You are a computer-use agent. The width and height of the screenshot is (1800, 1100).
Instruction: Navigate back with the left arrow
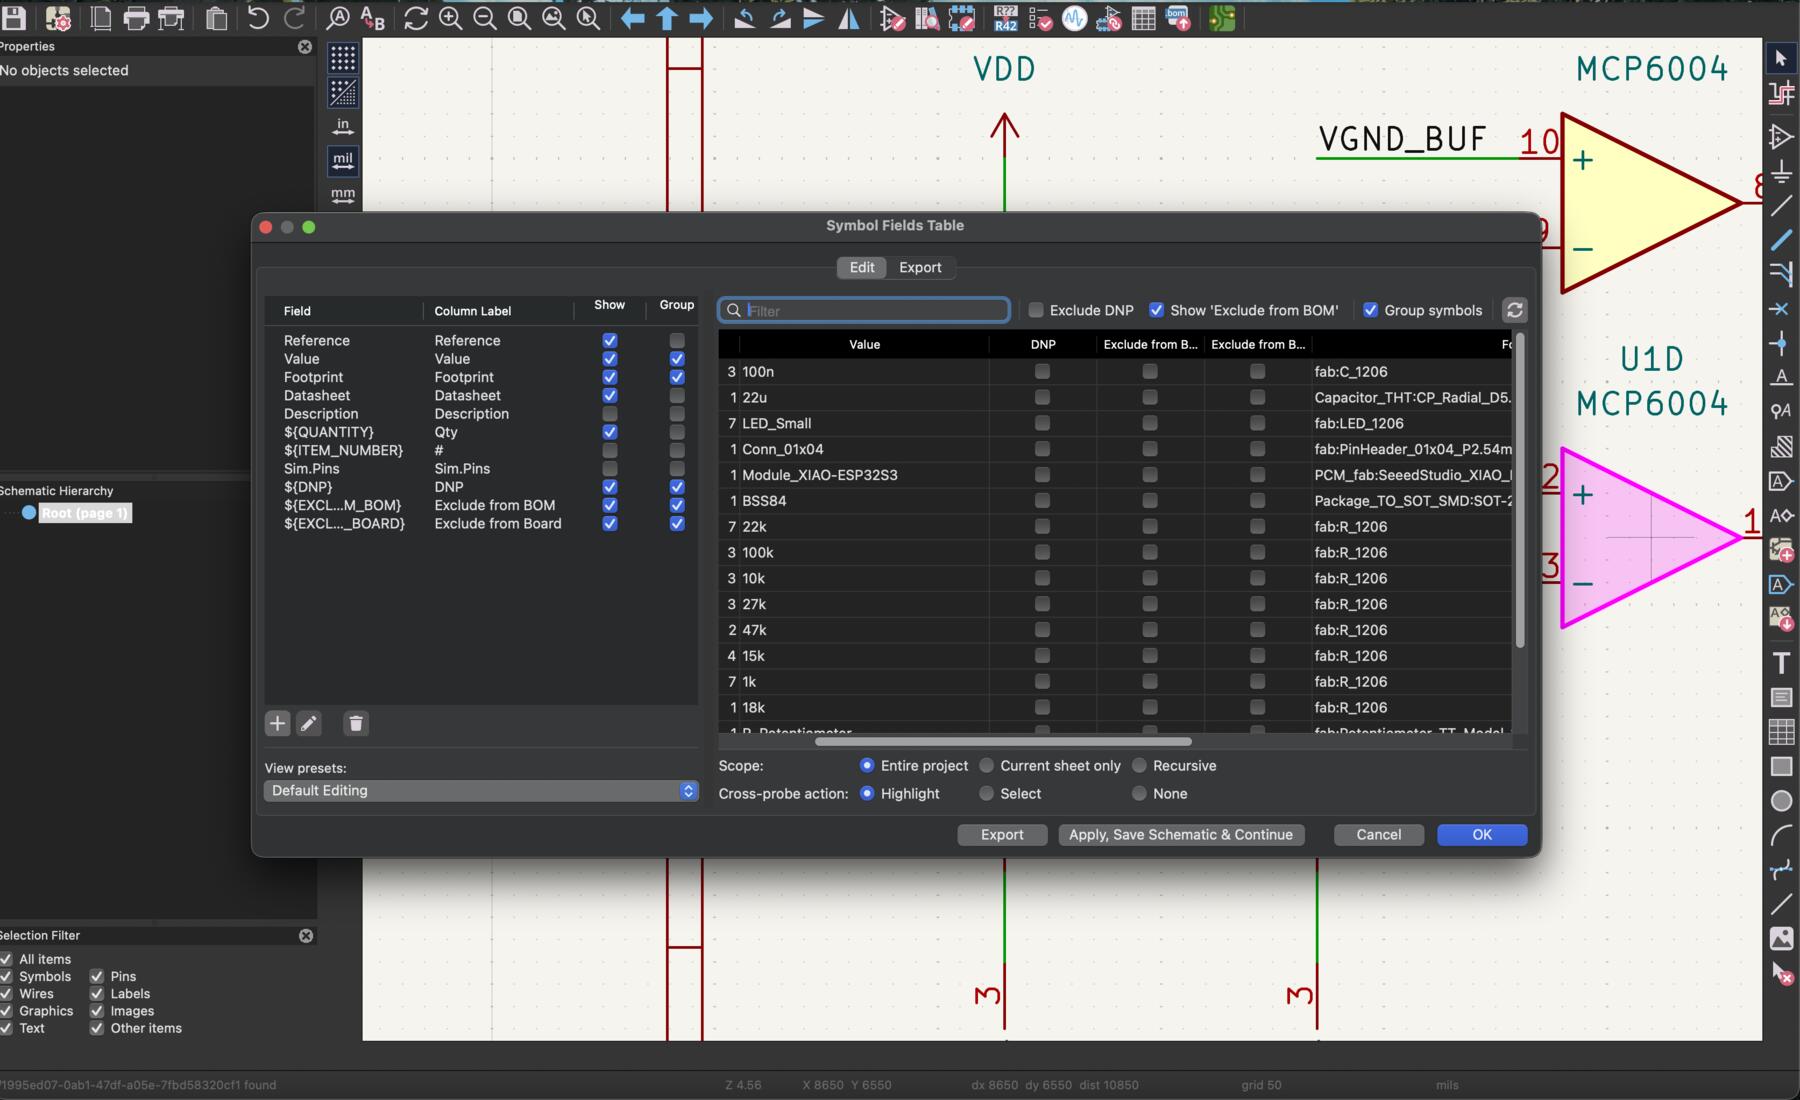coord(632,18)
